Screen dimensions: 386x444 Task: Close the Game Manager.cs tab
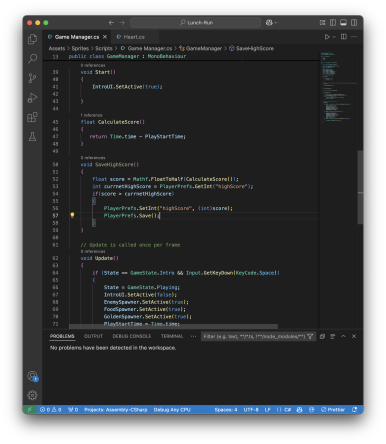tap(105, 37)
